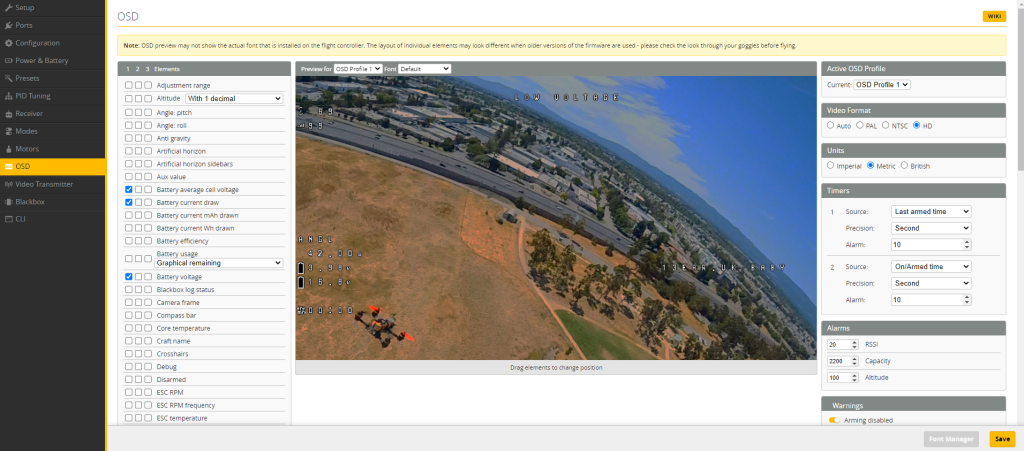Click the Motors icon in sidebar
The image size is (1024, 451).
(9, 149)
